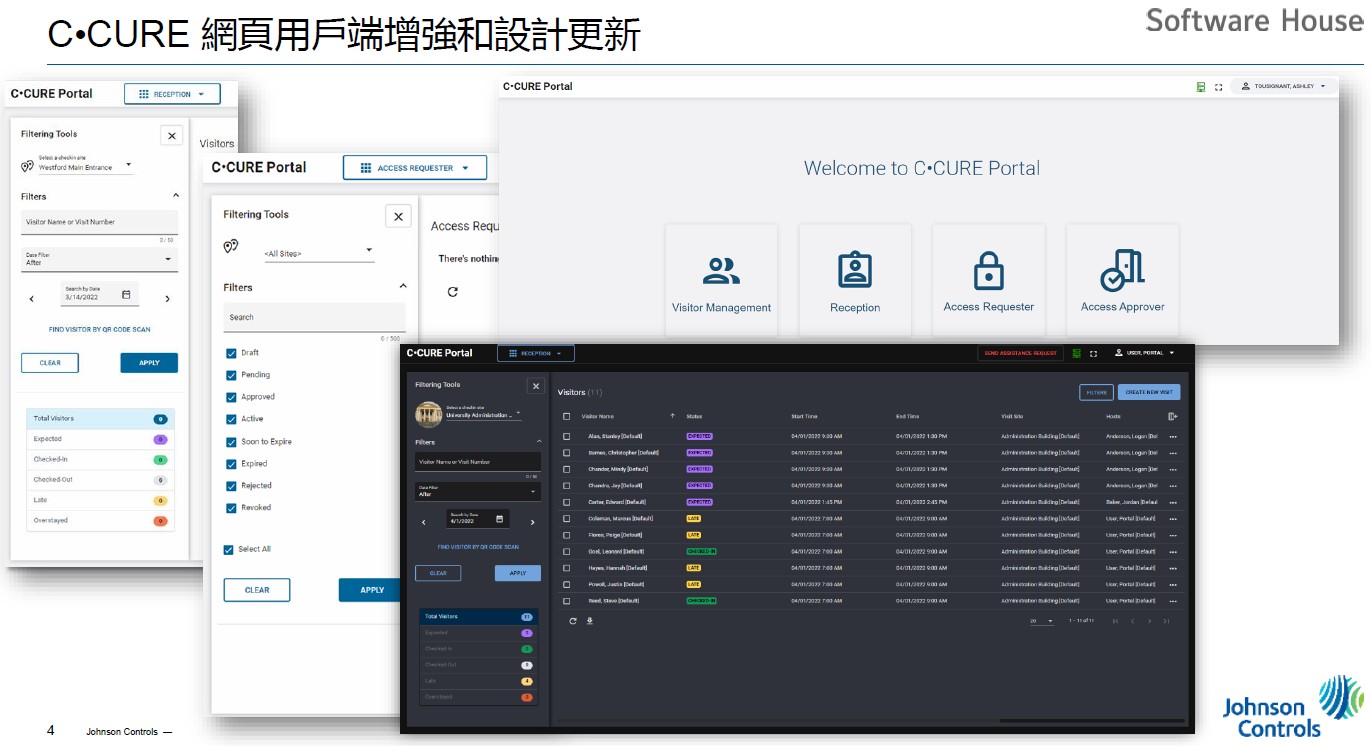Click the horizontal scrollbar under dark visitors table
1371x746 pixels.
tap(1090, 720)
